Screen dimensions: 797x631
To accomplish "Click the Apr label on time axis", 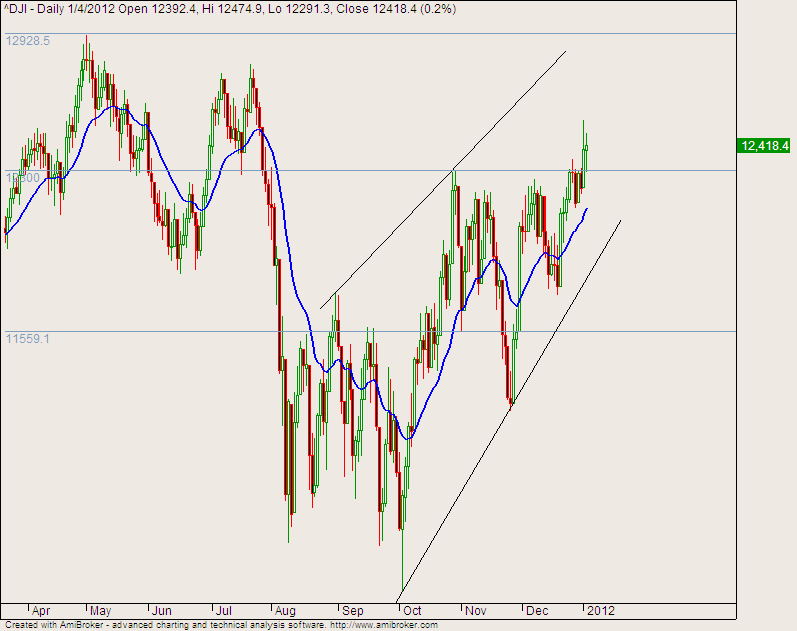I will point(41,610).
